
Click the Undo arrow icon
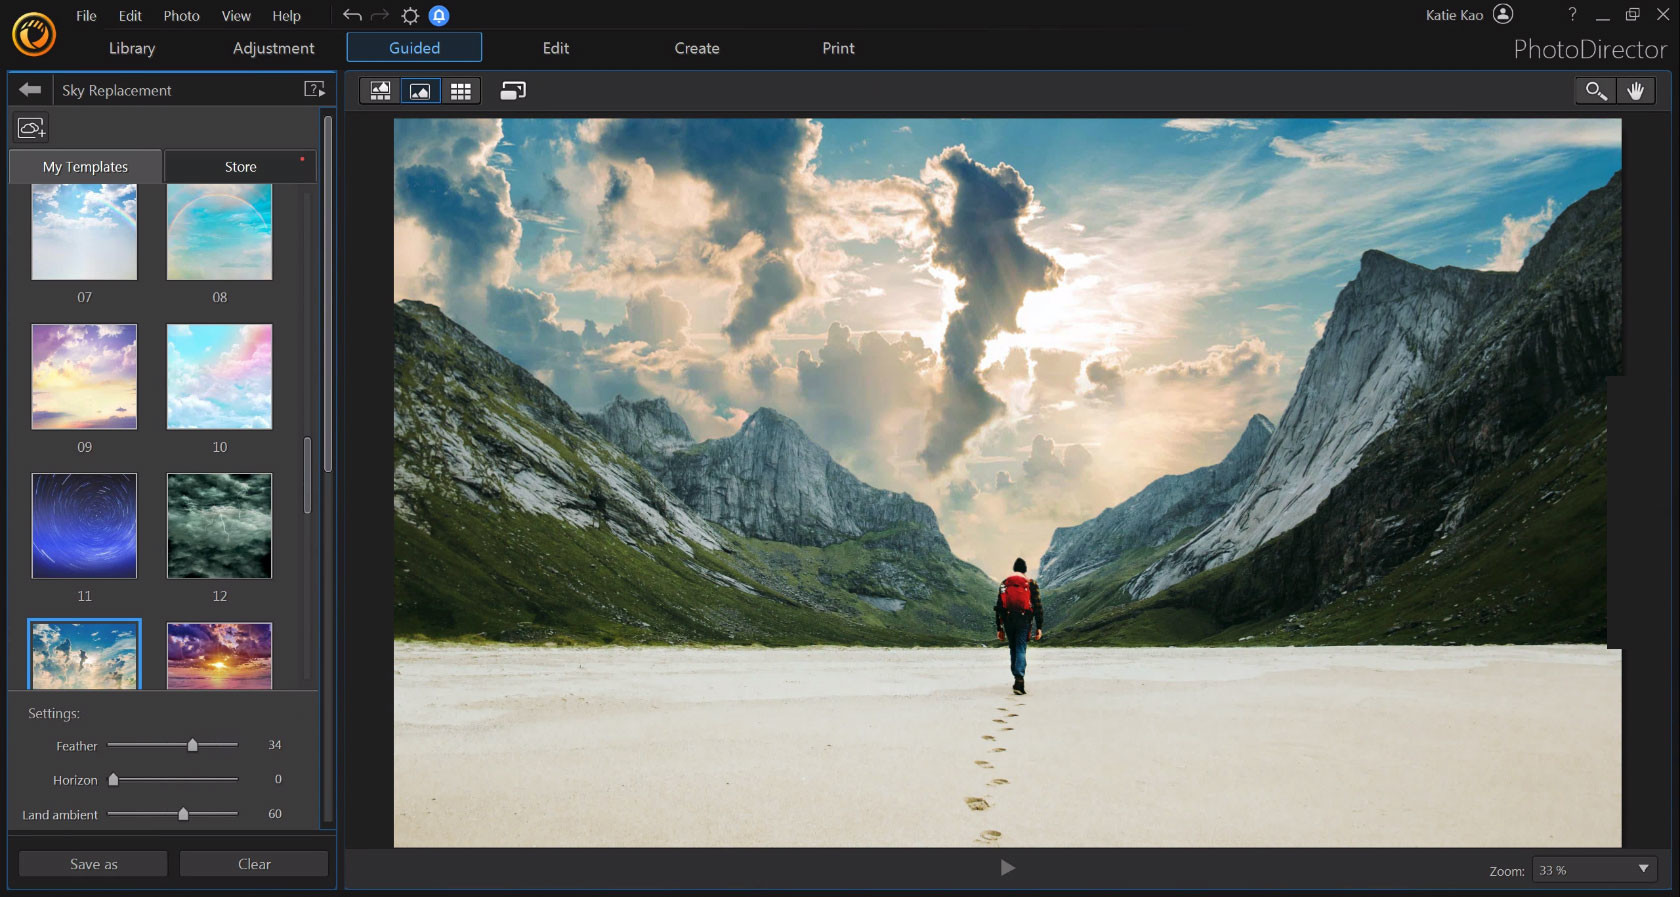(x=352, y=15)
